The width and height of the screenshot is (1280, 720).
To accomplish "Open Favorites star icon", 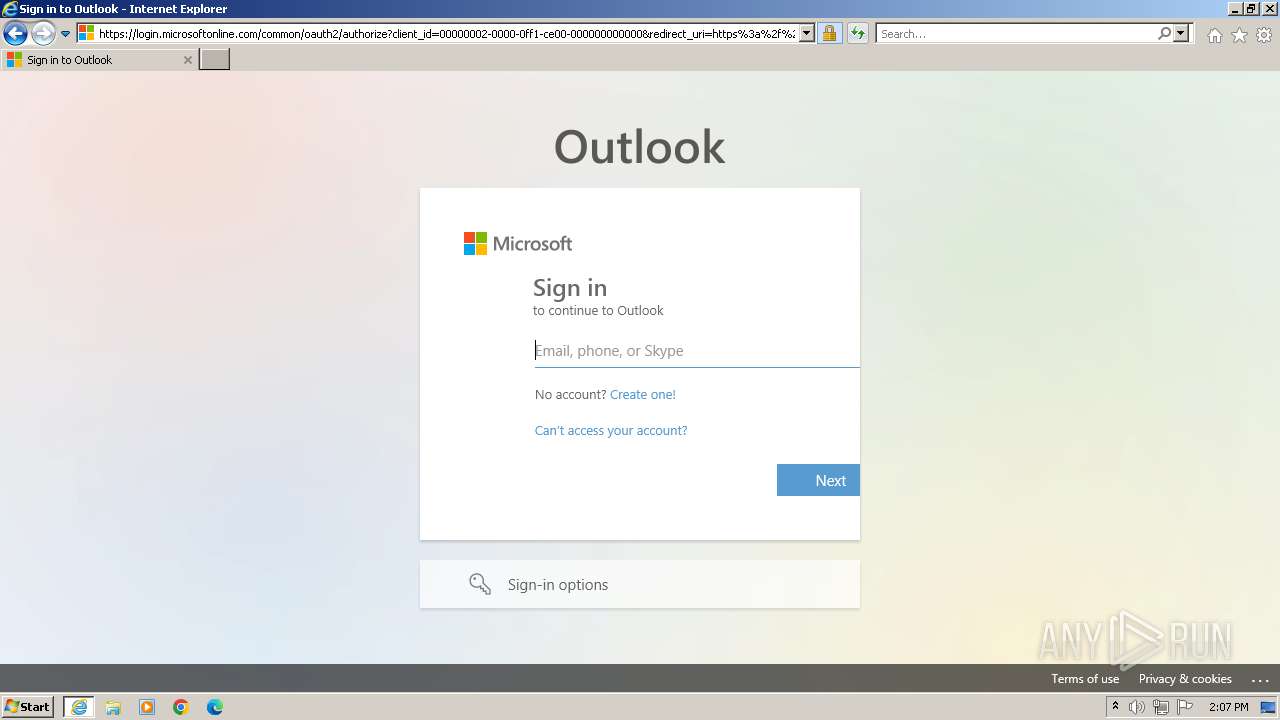I will tap(1239, 35).
